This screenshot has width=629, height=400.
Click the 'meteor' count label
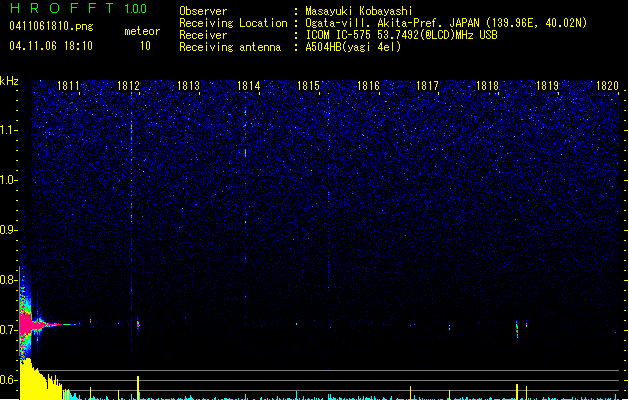(142, 31)
